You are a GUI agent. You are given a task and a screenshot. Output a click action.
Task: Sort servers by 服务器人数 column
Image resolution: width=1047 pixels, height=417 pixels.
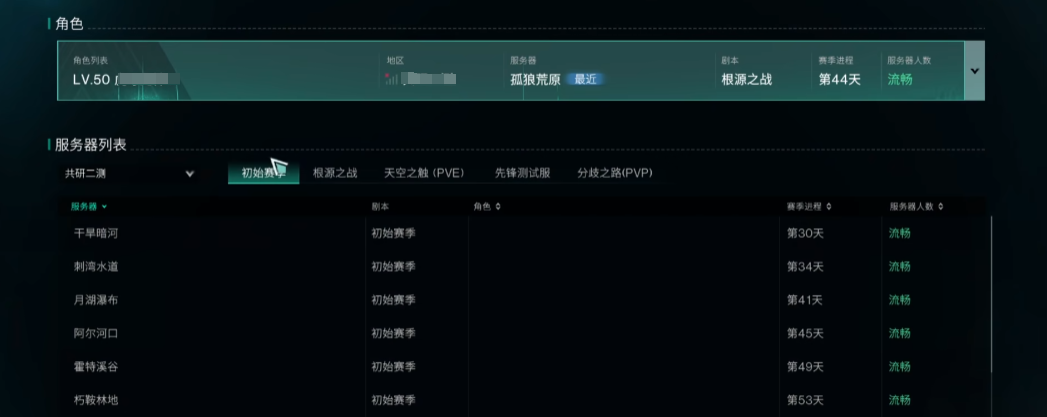[940, 207]
